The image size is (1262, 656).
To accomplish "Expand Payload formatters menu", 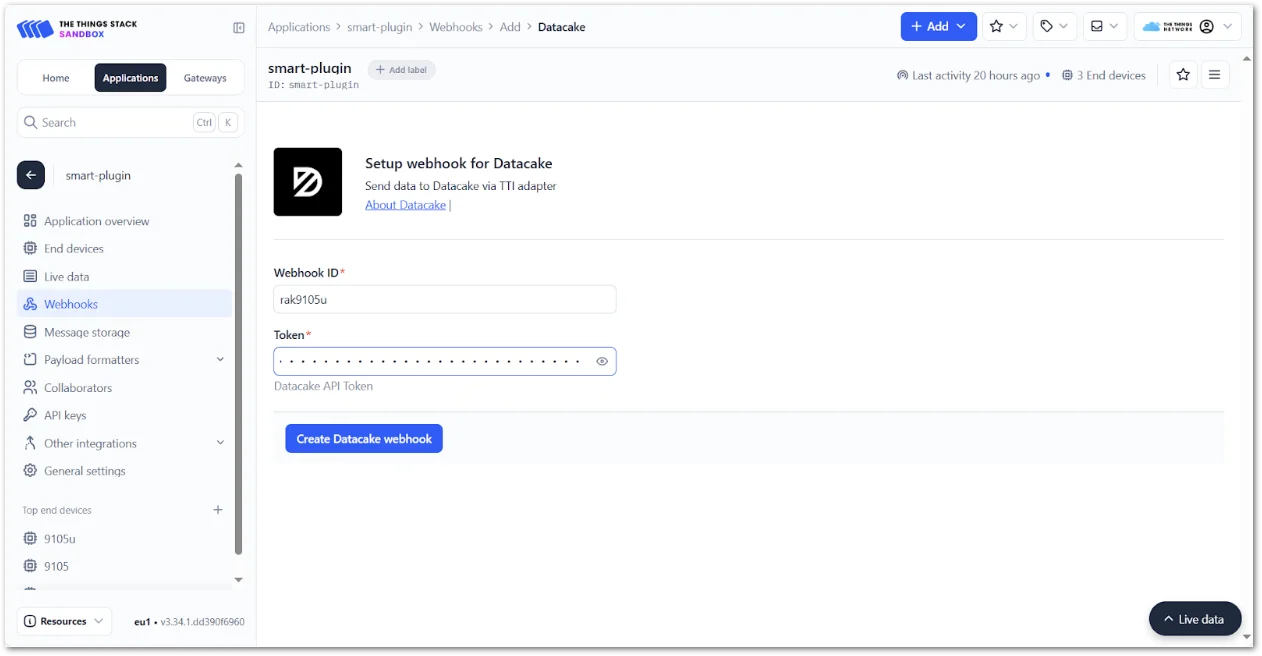I will click(x=124, y=360).
